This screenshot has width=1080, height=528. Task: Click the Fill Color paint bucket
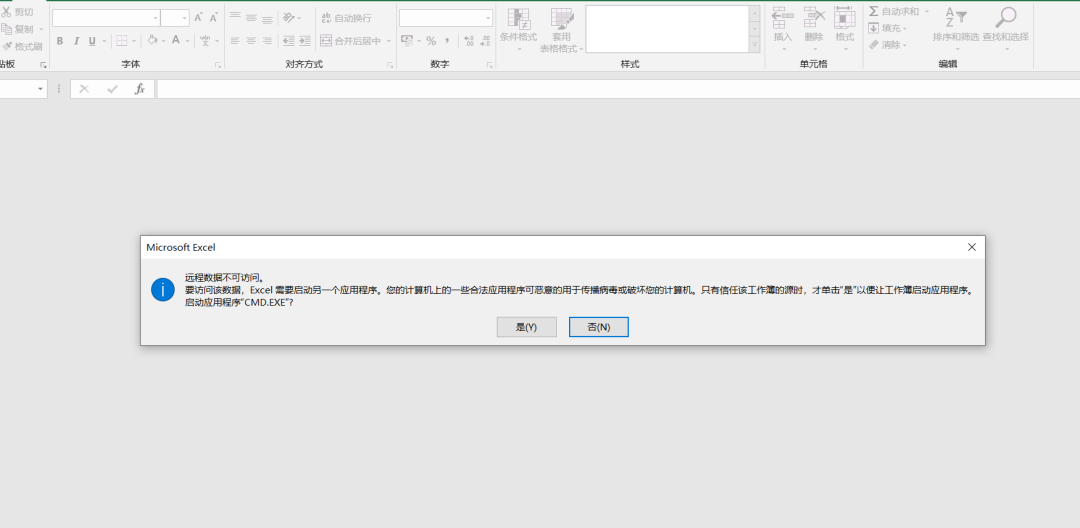click(x=153, y=41)
